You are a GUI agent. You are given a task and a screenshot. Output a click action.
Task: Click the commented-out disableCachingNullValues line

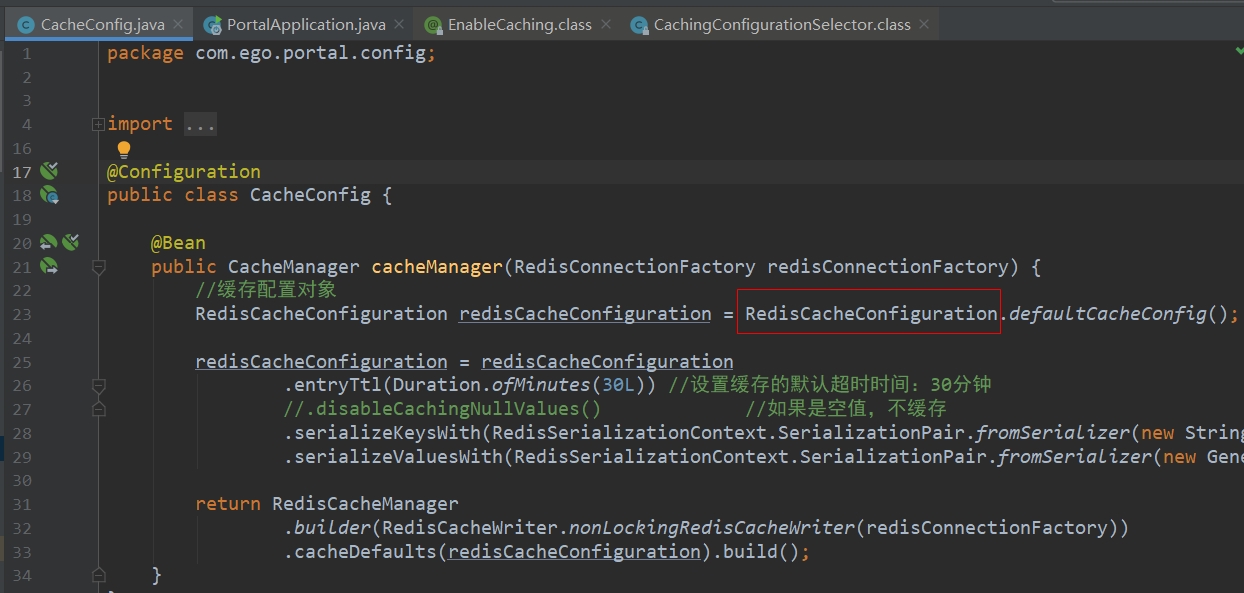pyautogui.click(x=442, y=409)
